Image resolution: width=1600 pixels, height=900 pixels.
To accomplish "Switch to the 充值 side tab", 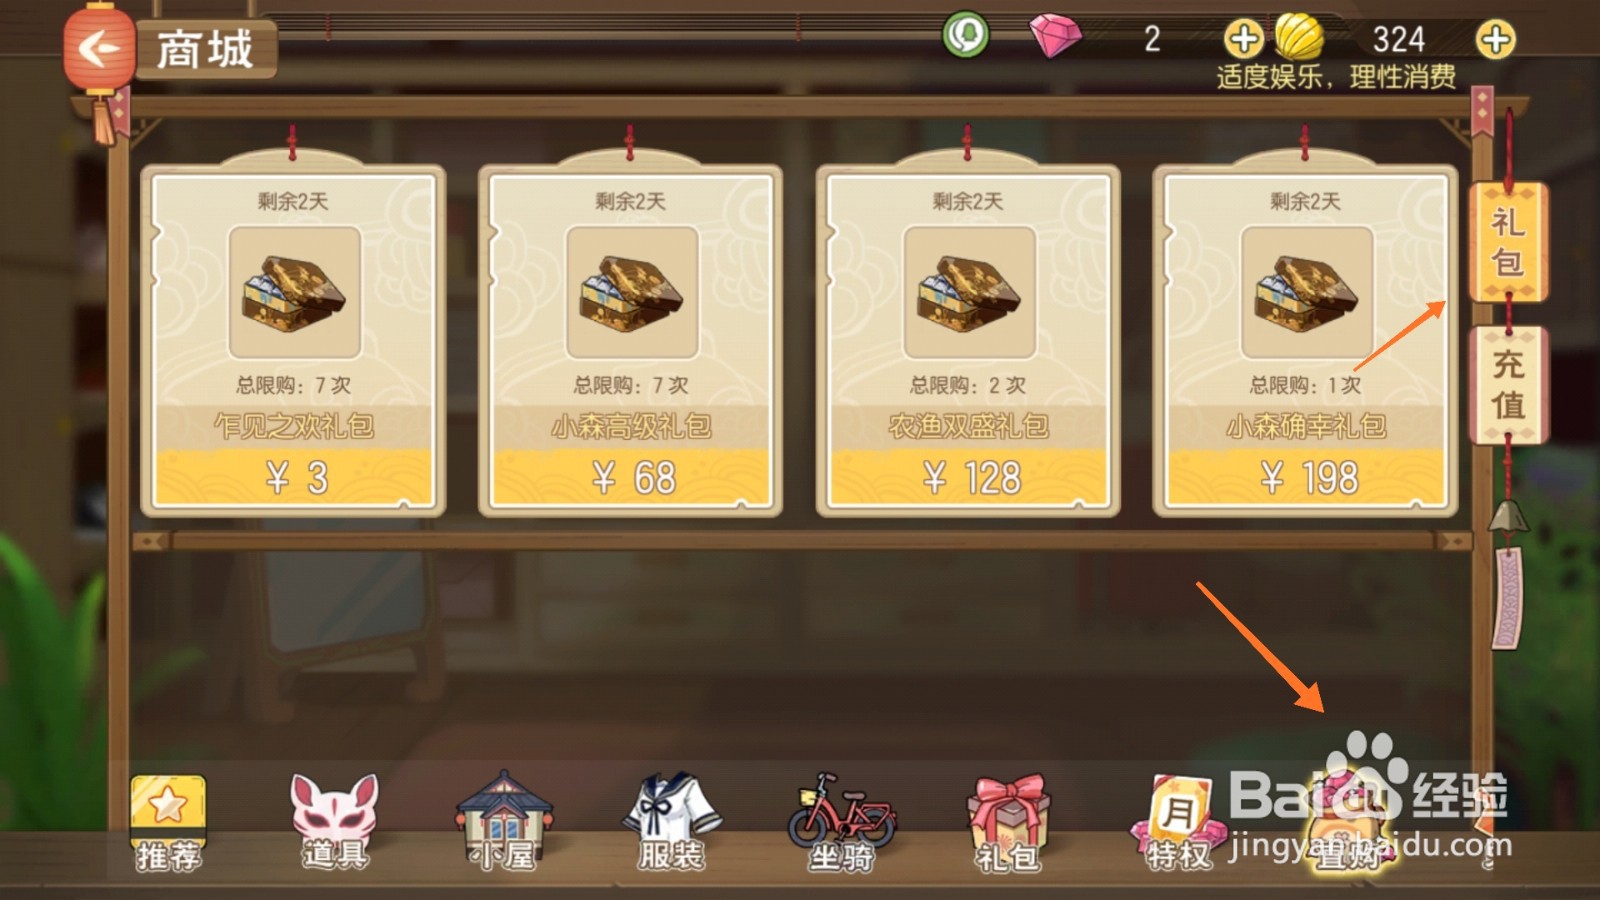I will pyautogui.click(x=1508, y=385).
